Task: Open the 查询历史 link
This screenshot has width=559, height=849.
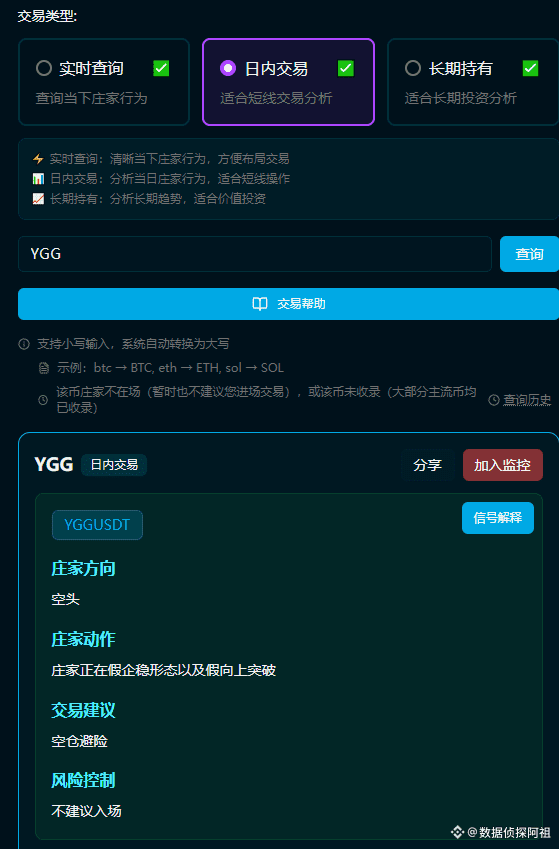Action: point(527,400)
